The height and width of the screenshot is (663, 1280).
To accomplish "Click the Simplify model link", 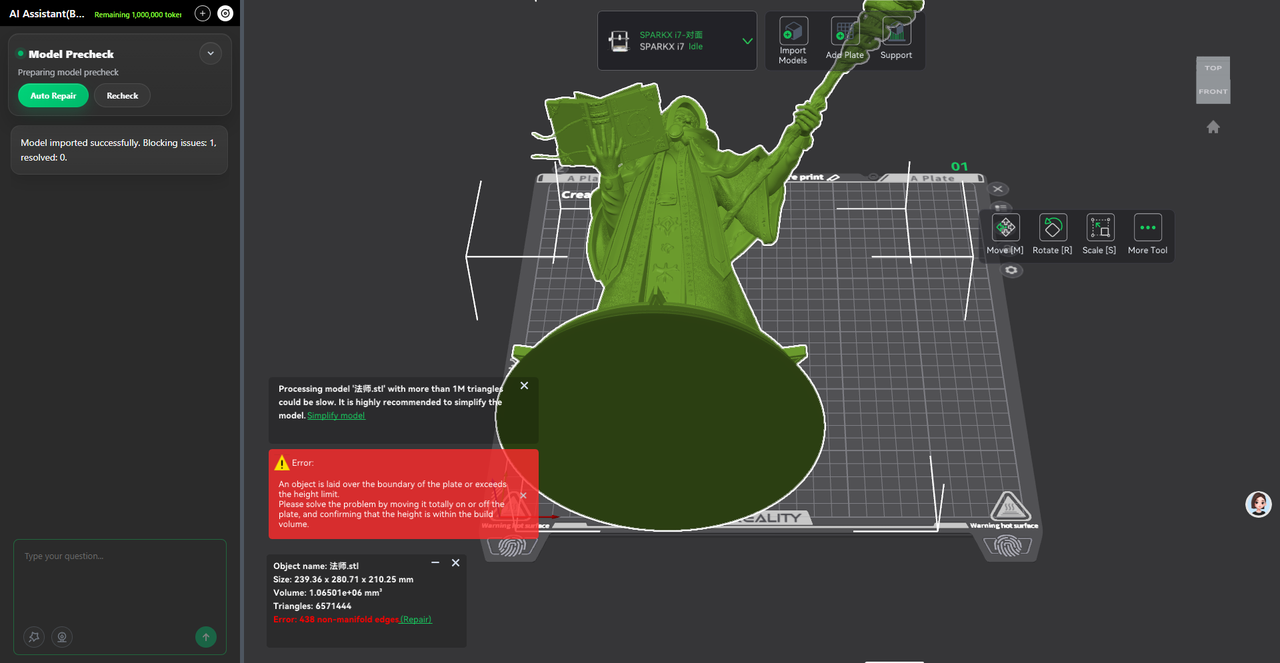I will 336,415.
